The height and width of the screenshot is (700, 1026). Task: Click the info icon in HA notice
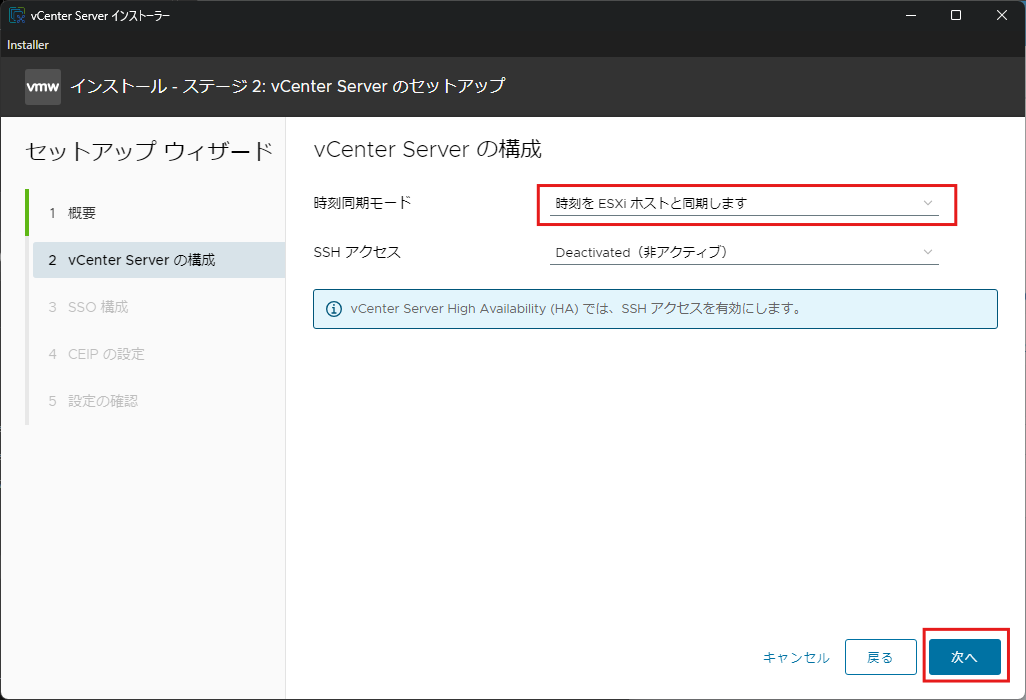tap(334, 309)
